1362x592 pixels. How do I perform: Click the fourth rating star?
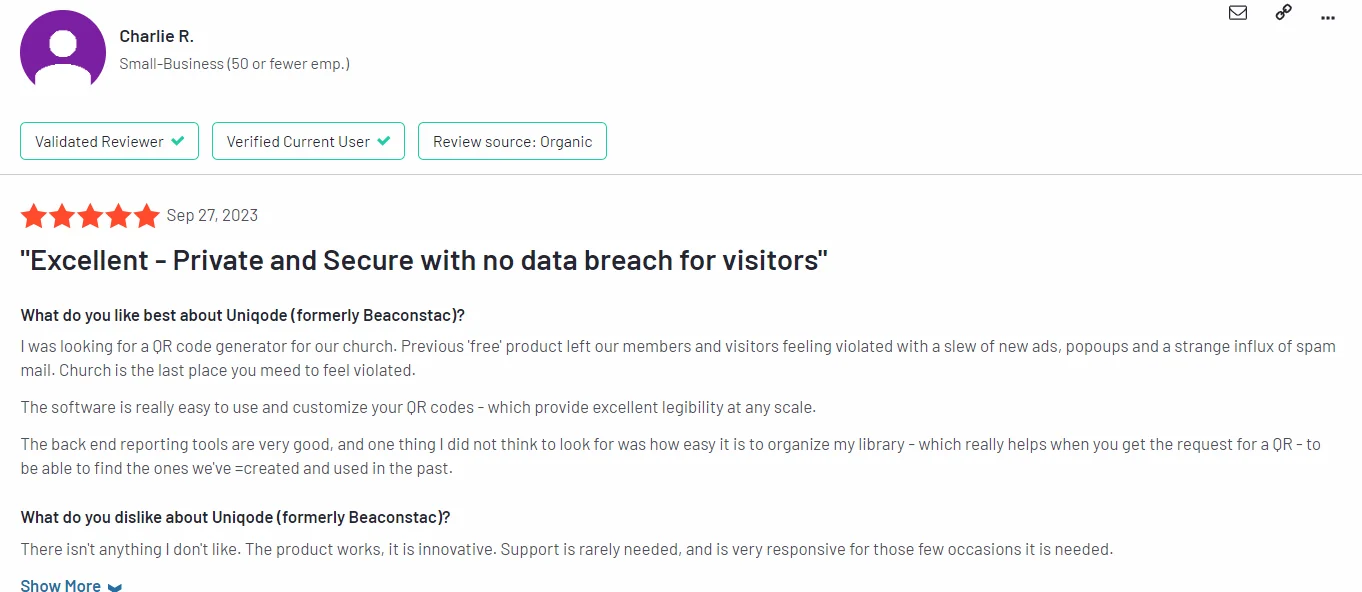118,216
